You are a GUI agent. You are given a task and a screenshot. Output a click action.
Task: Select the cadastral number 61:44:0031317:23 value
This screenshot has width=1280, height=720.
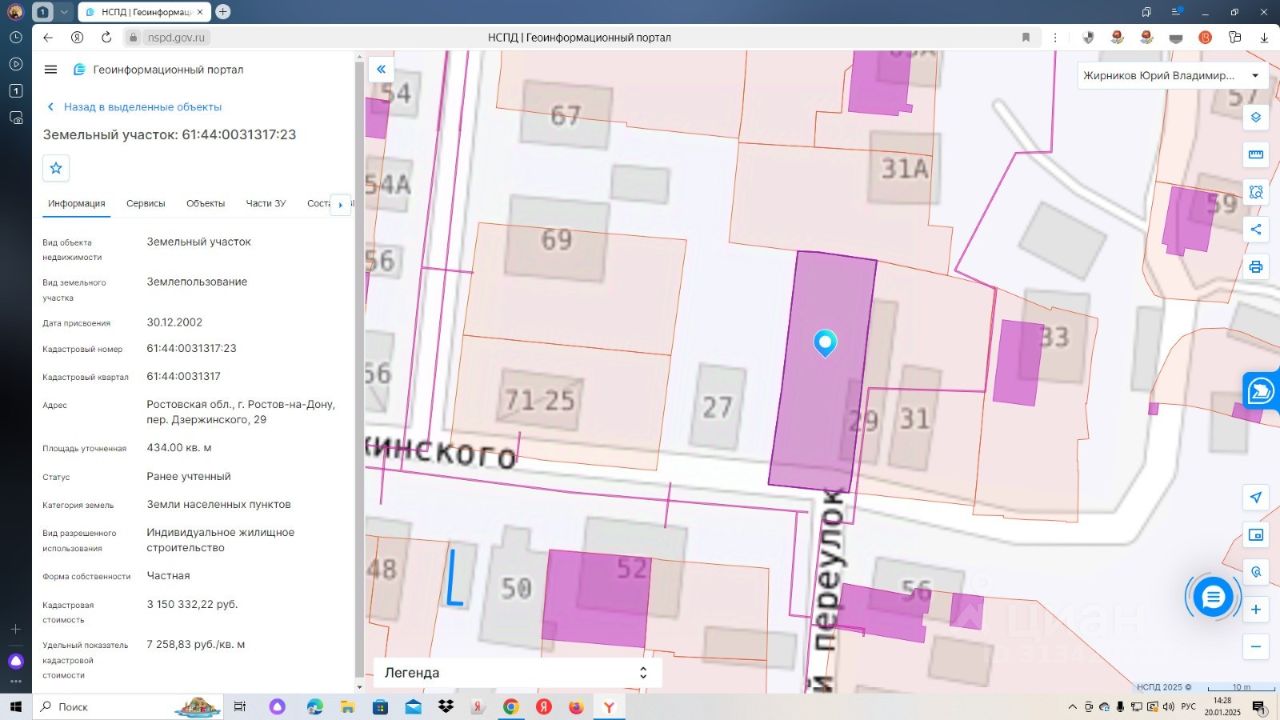(191, 348)
